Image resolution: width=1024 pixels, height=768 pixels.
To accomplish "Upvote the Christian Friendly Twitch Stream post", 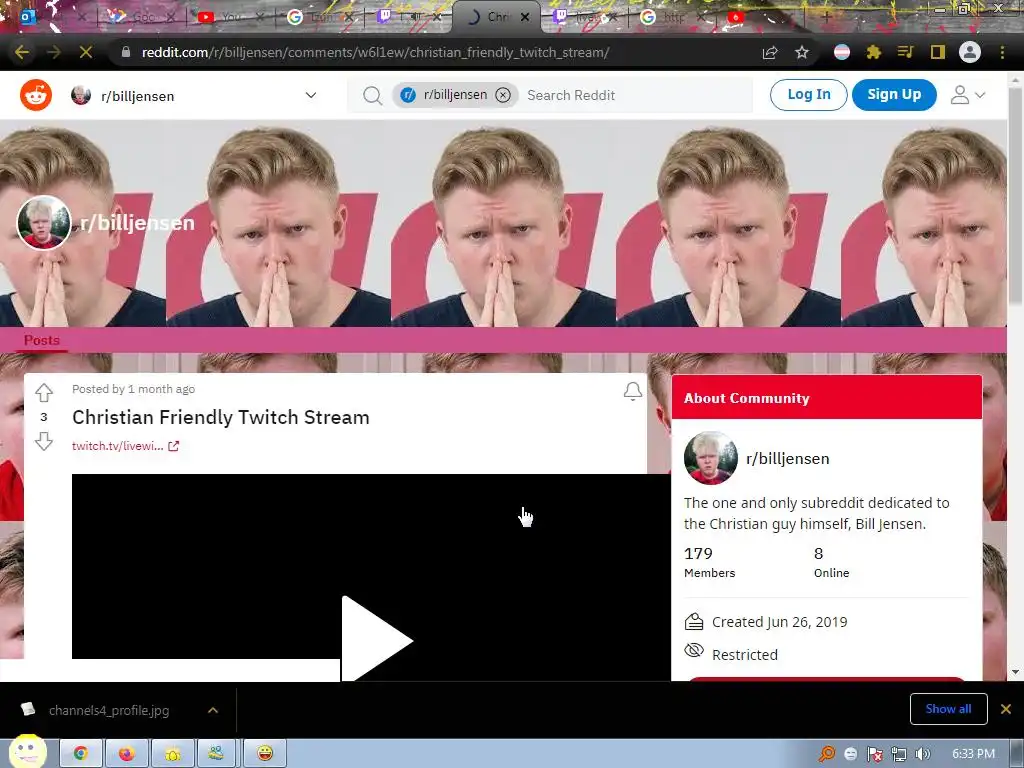I will (x=44, y=392).
